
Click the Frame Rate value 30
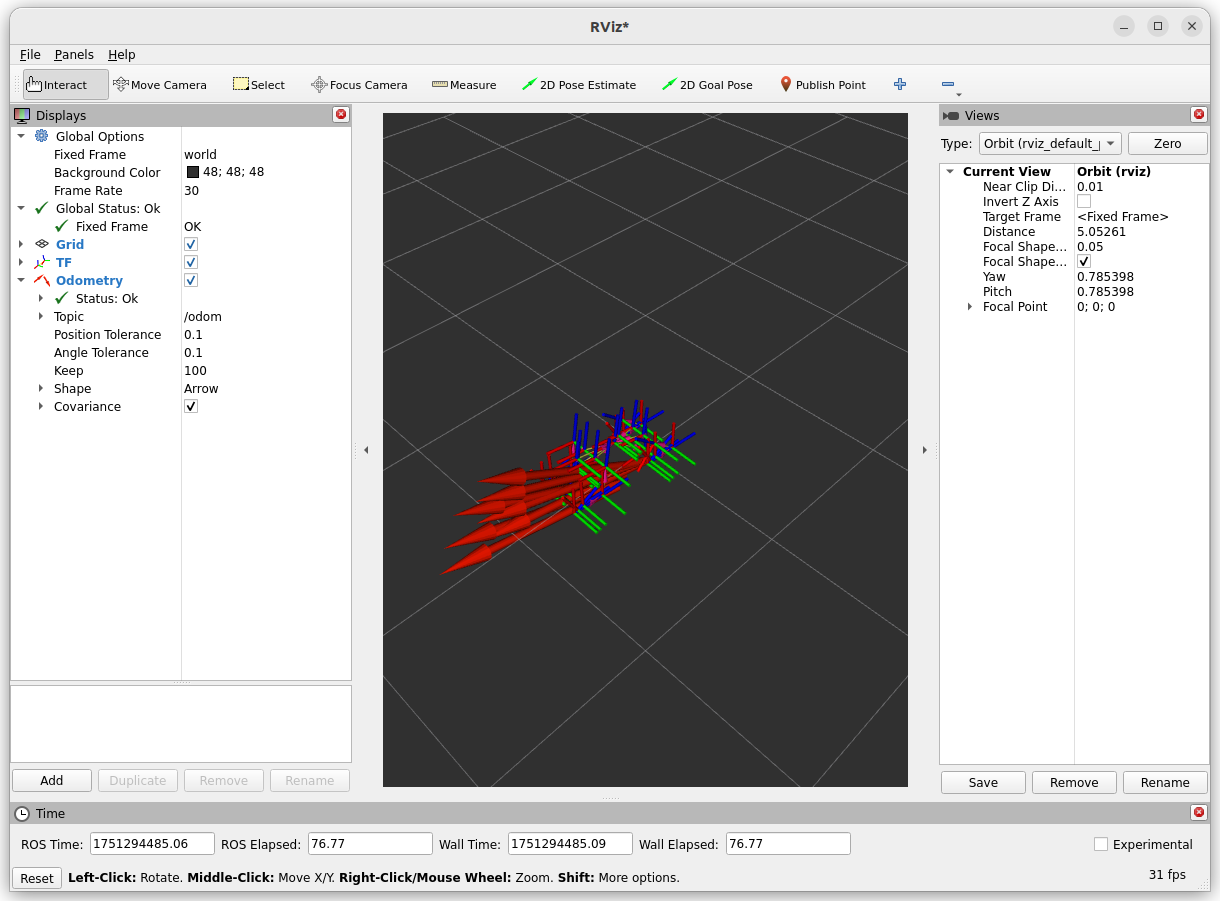[x=191, y=190]
